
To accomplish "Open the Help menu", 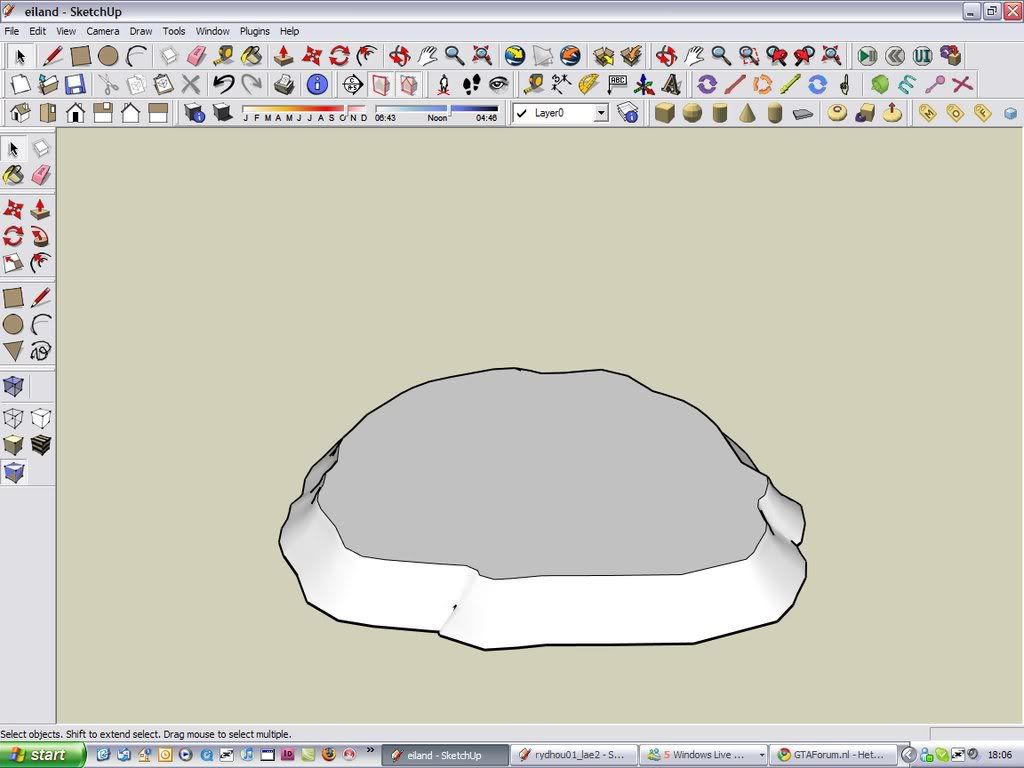I will click(289, 31).
